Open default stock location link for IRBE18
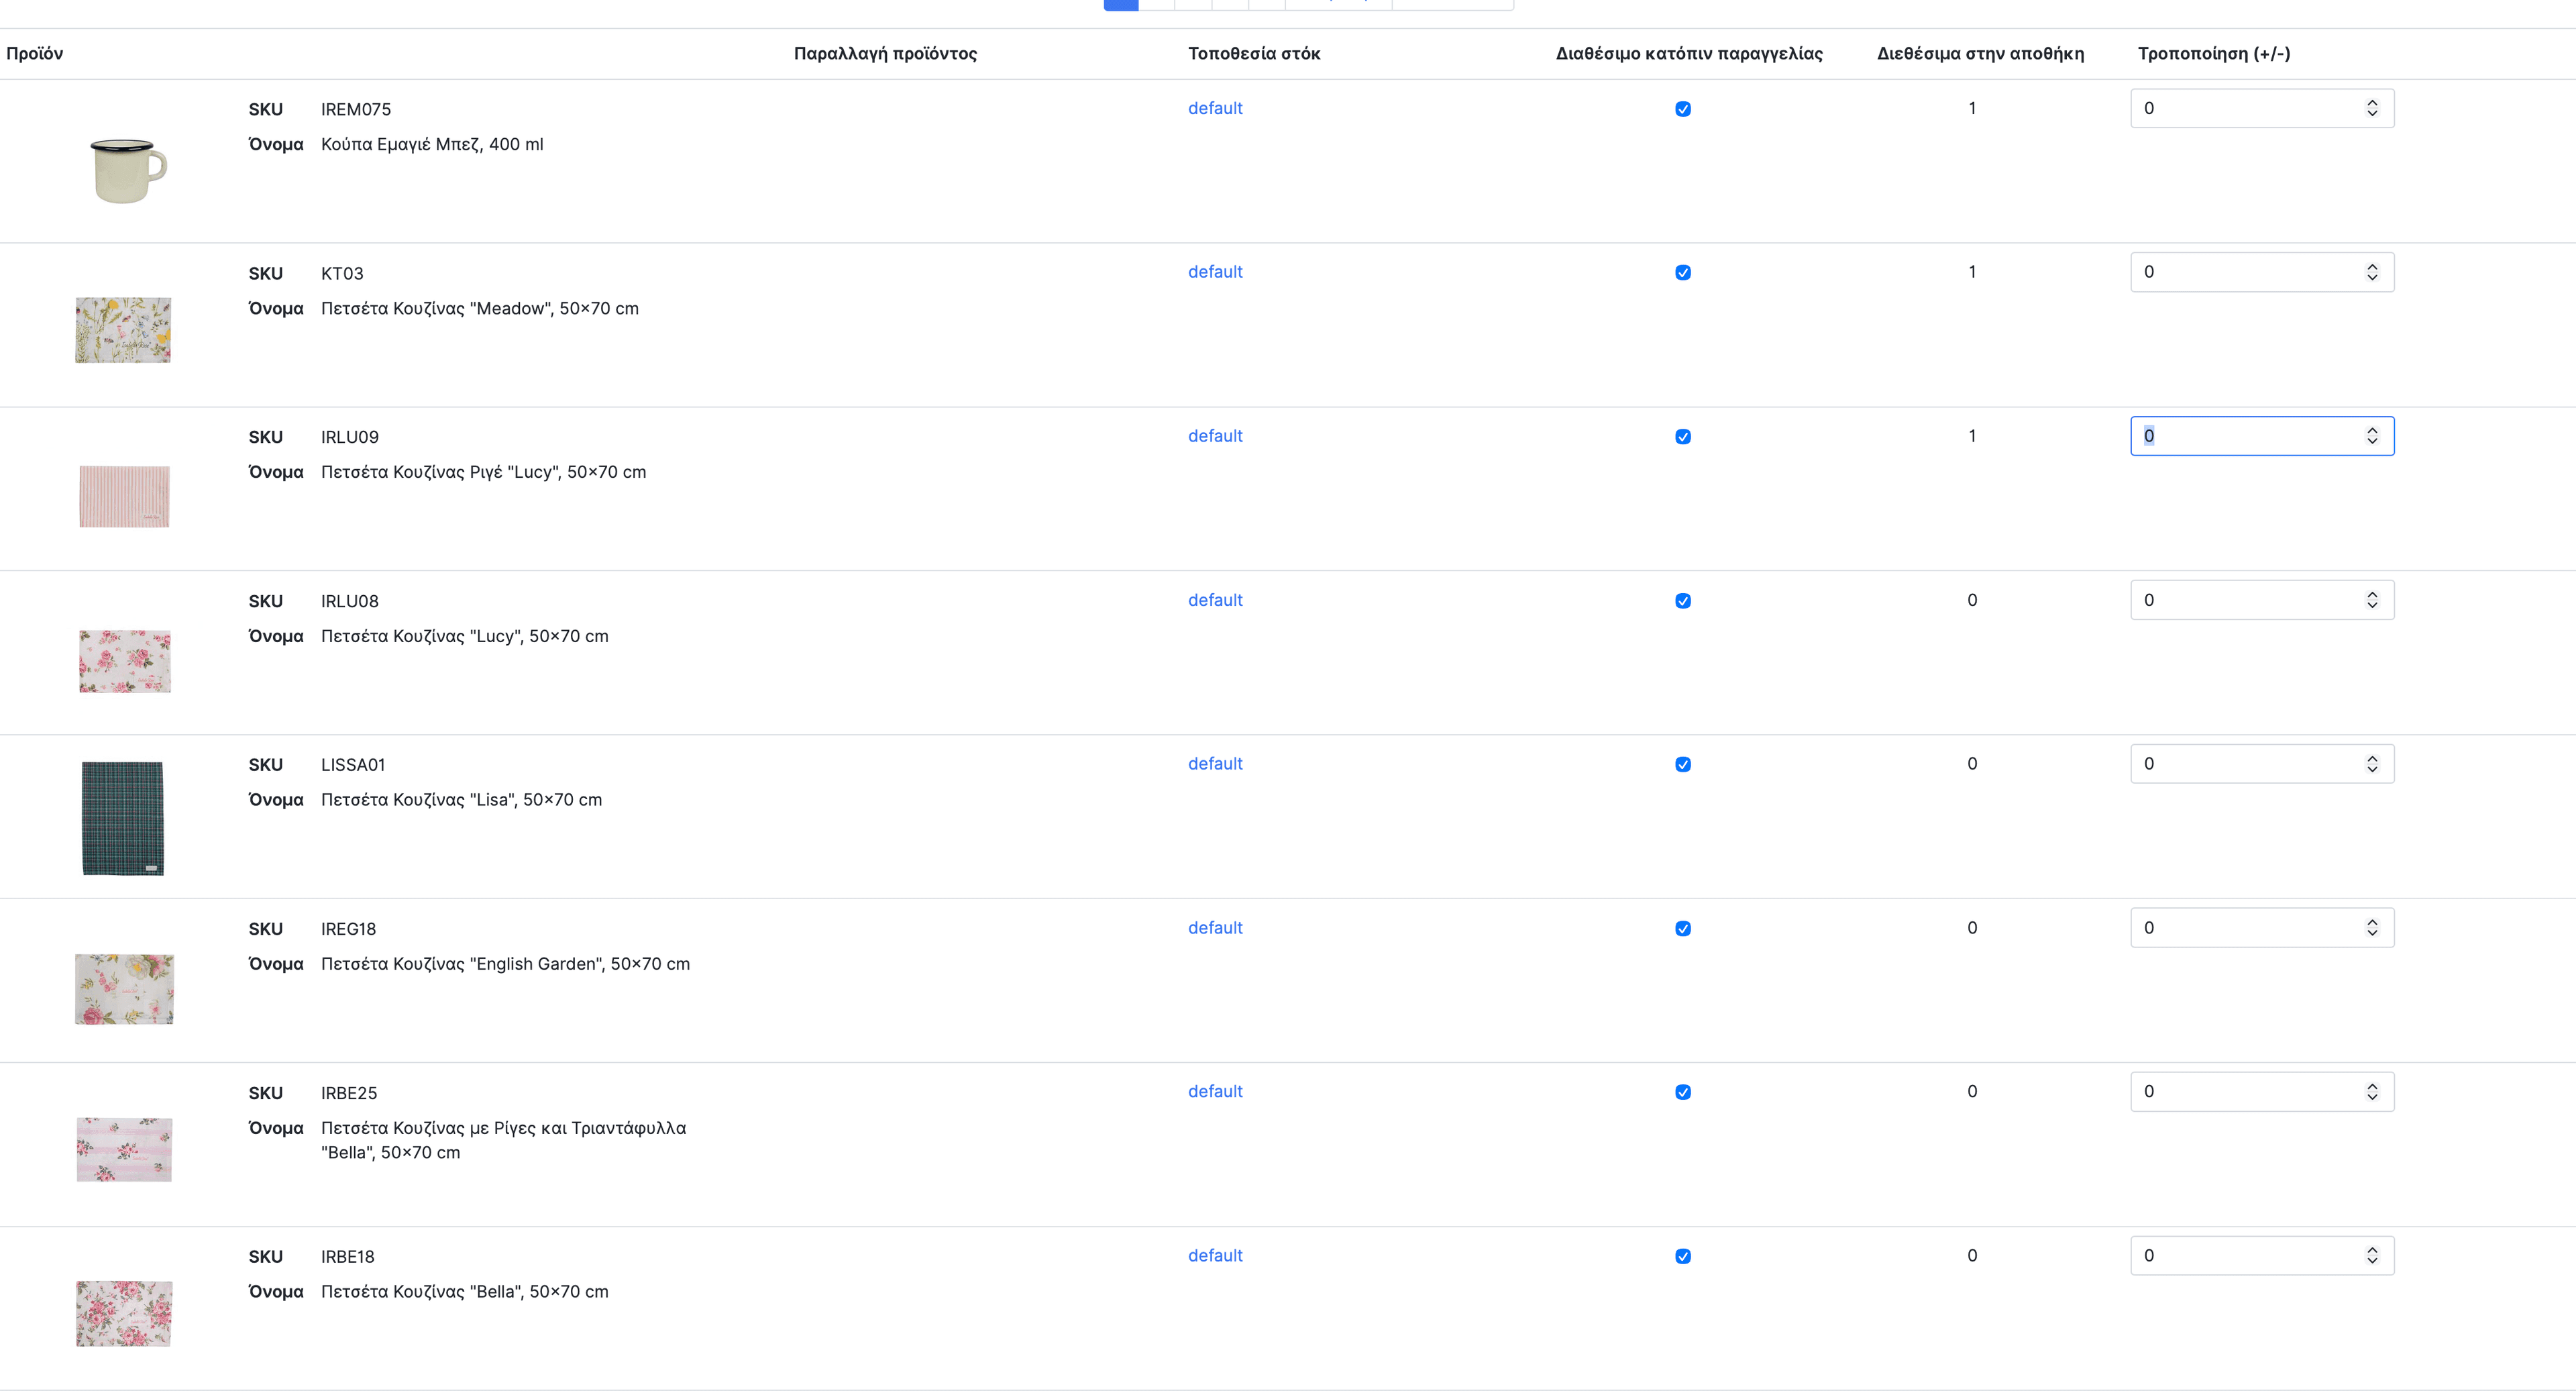Screen dimensions: 2576x1391 [x=1215, y=1256]
